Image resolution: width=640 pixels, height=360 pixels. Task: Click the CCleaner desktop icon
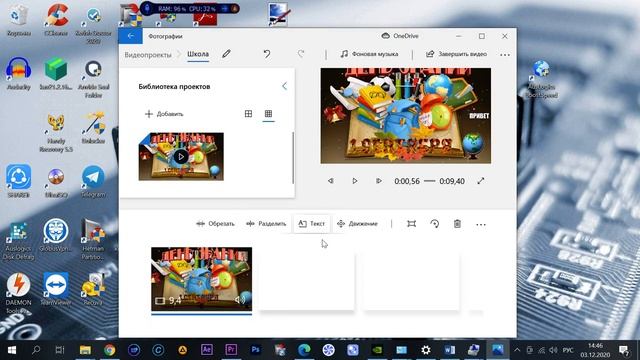[x=56, y=20]
